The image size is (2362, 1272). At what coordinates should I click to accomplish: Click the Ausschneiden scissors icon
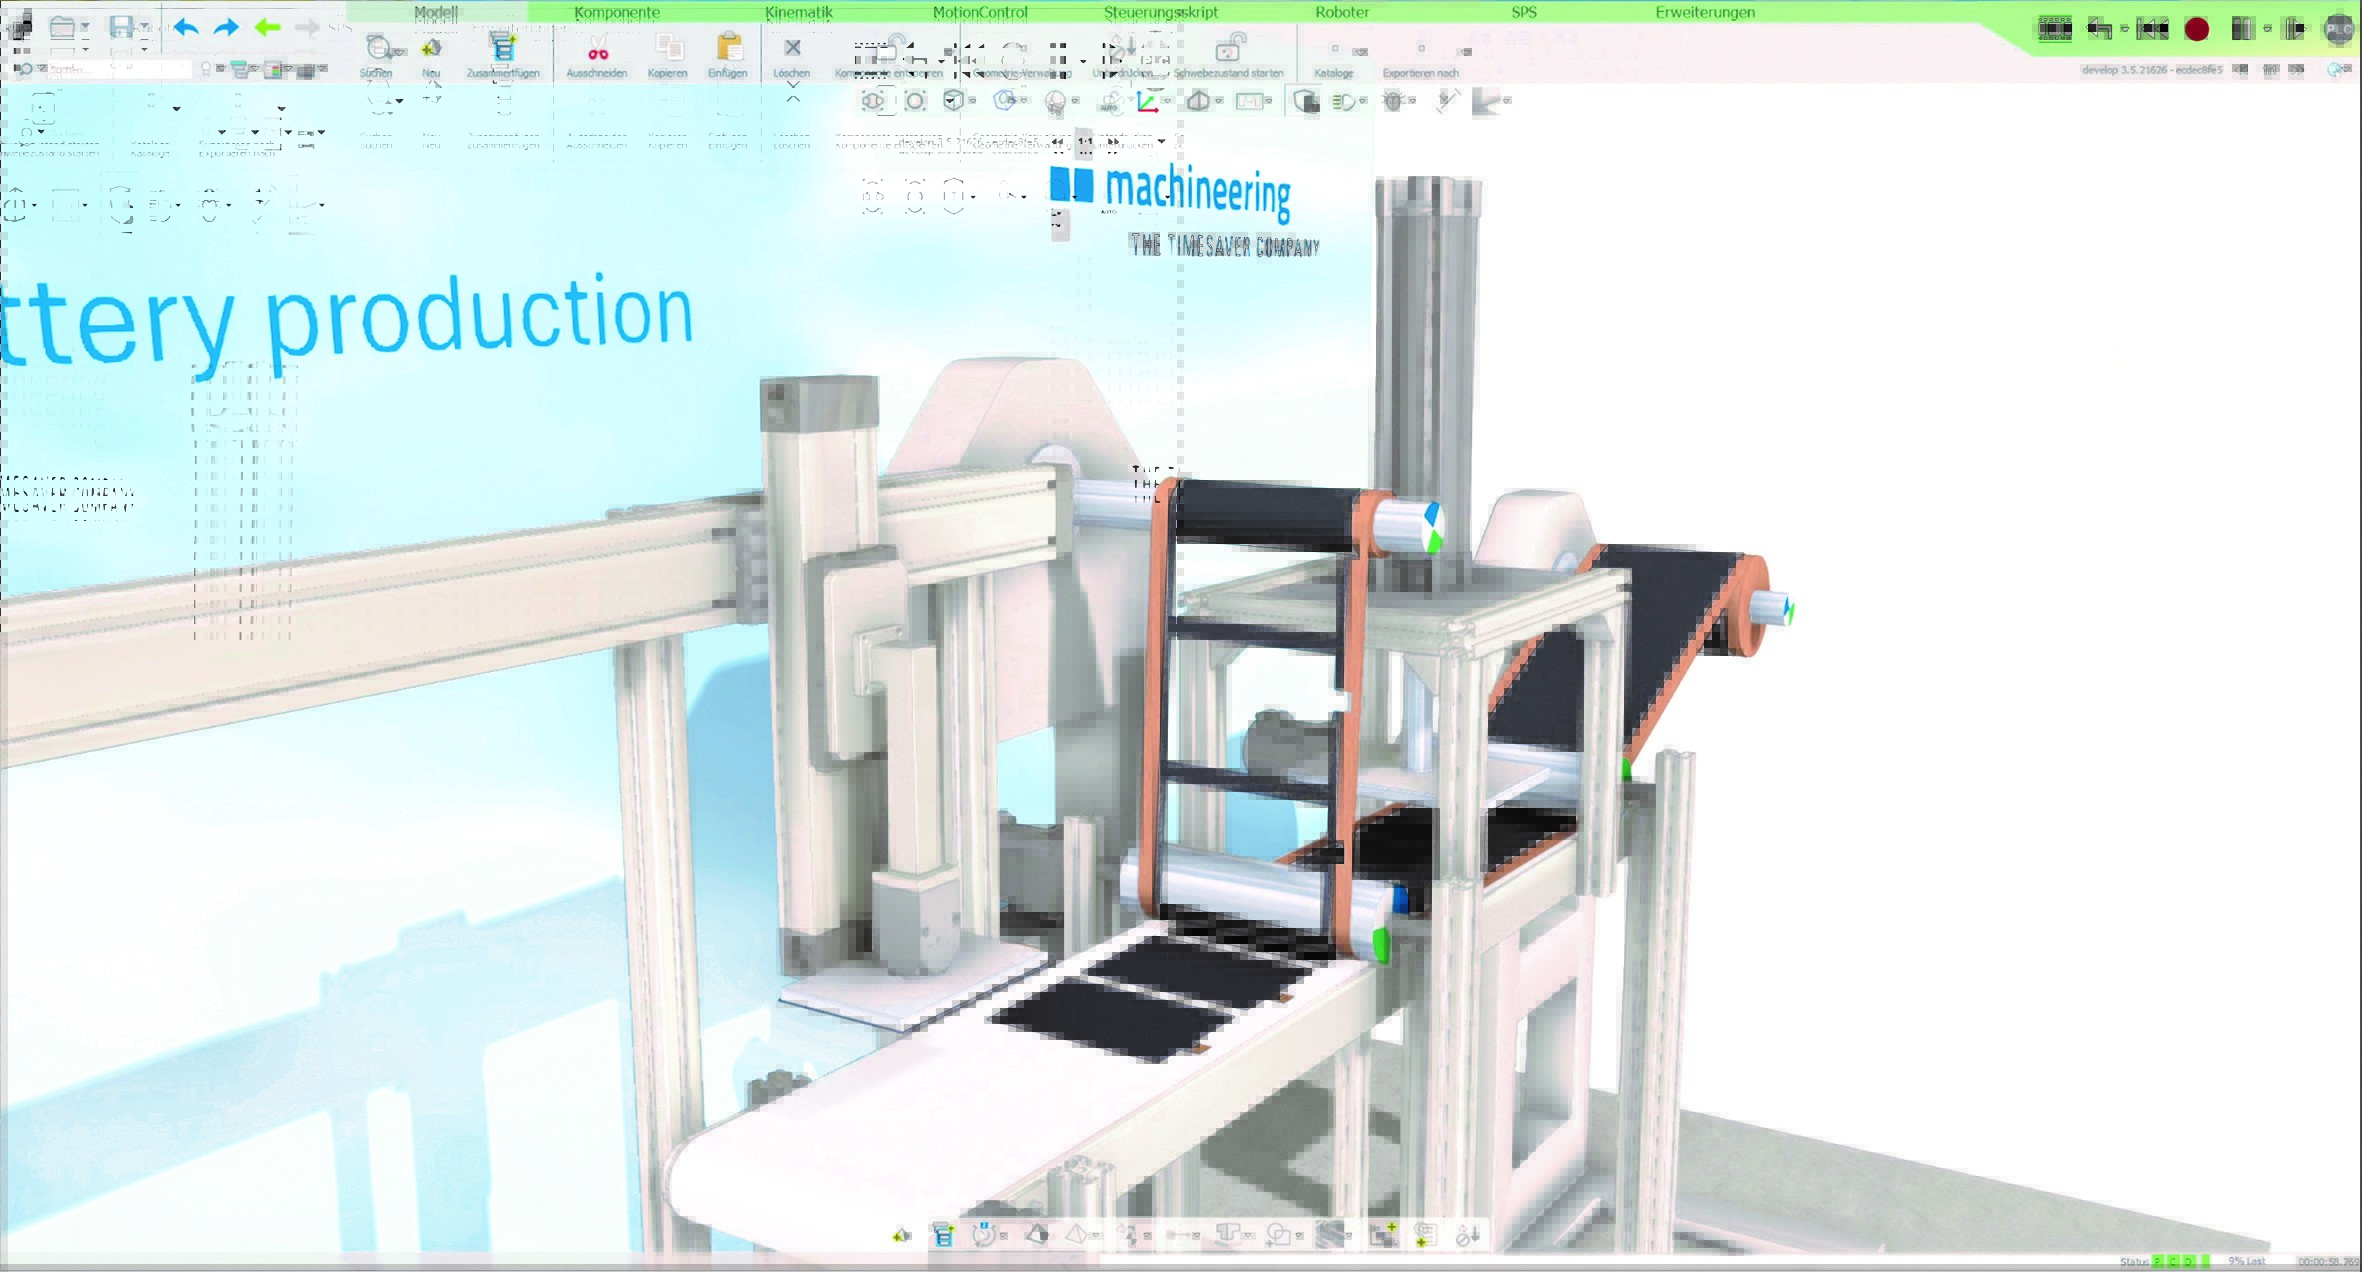click(597, 49)
